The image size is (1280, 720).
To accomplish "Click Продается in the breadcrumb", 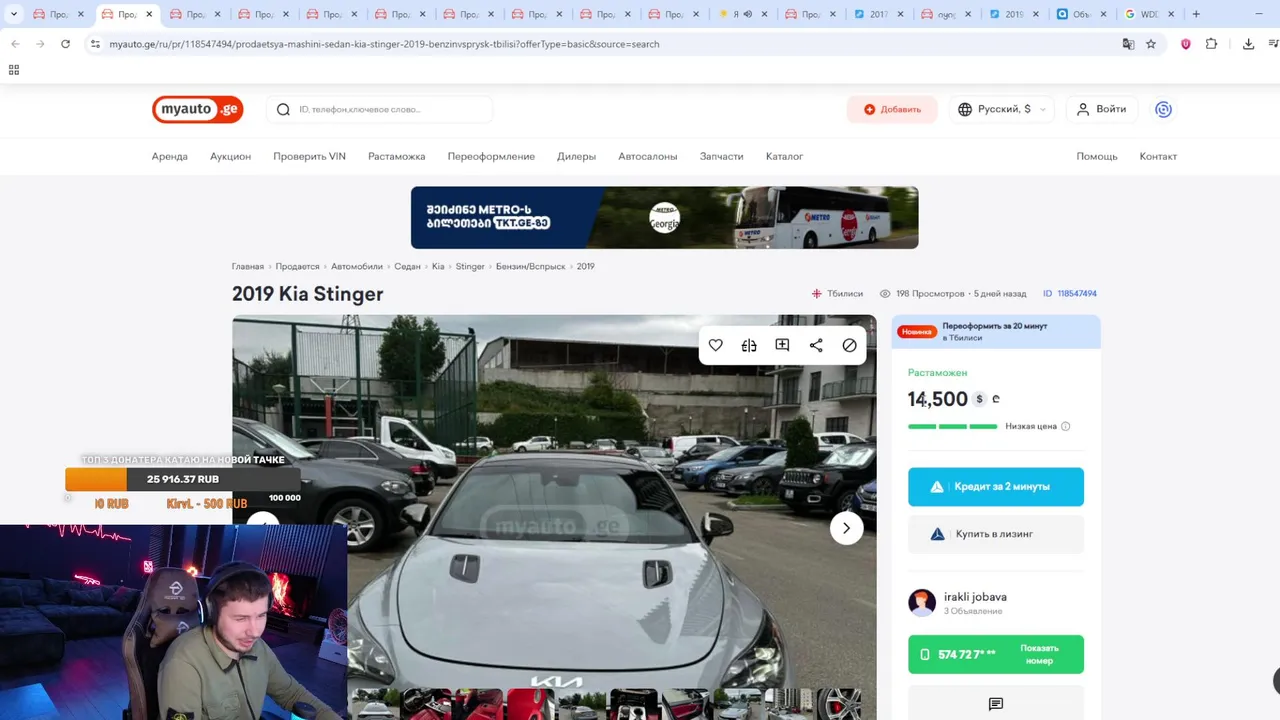I will [x=297, y=267].
